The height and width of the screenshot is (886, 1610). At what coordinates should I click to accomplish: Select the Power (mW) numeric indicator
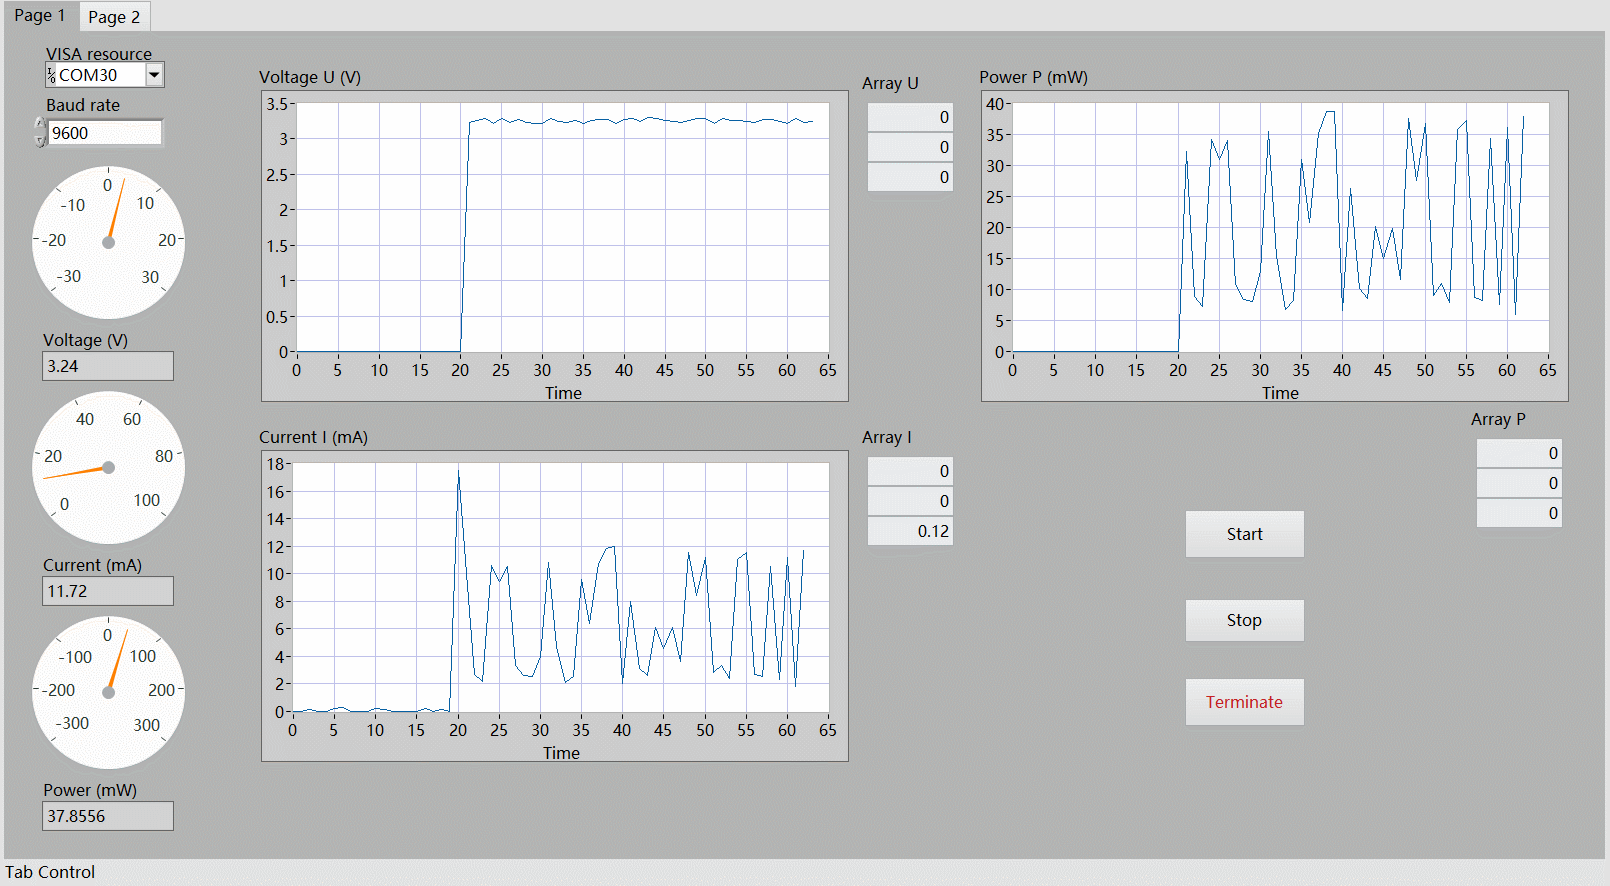(x=108, y=816)
